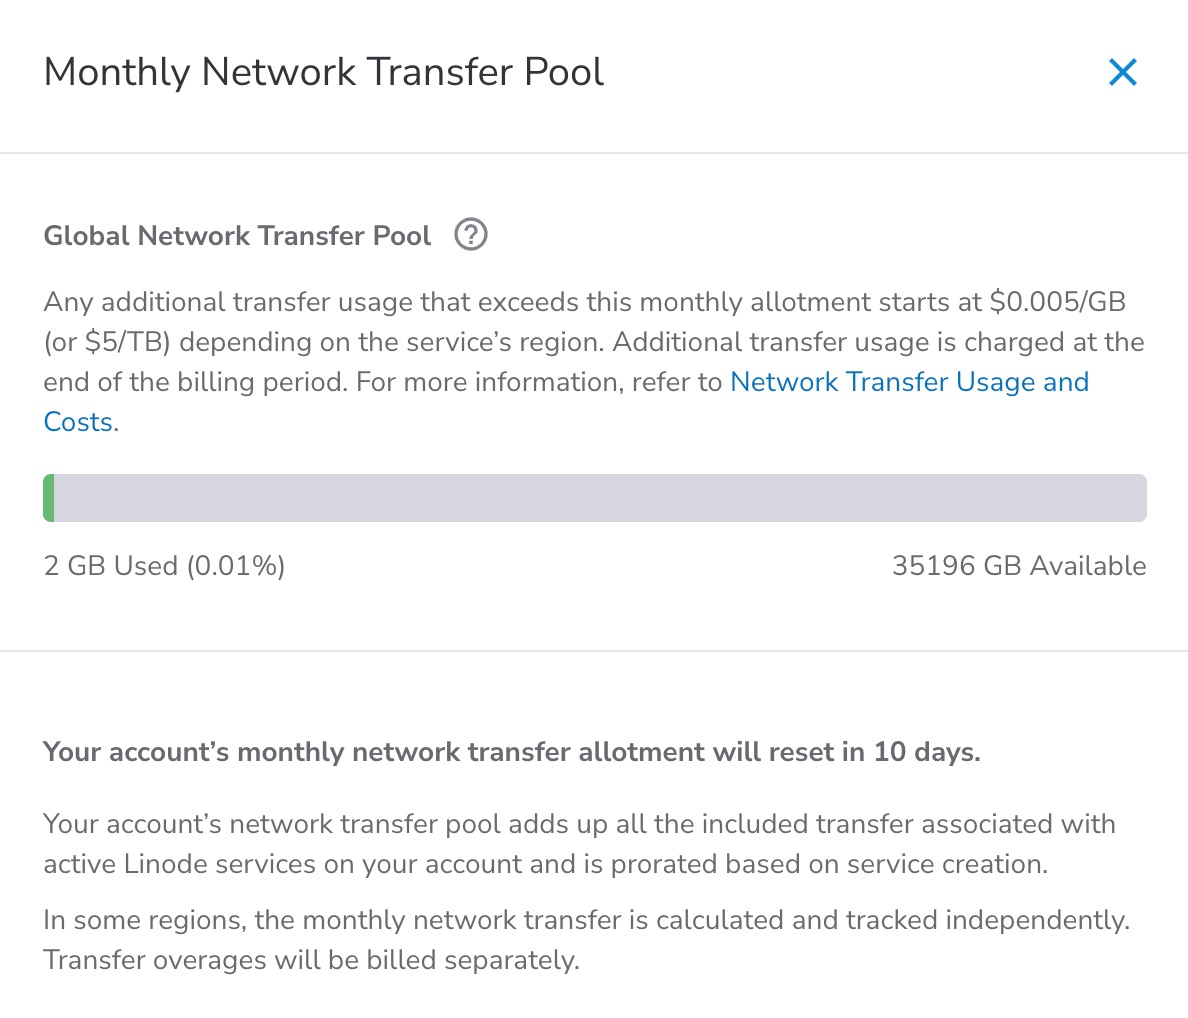The height and width of the screenshot is (1018, 1188).
Task: Click the gray unused portion of the transfer bar
Action: (600, 498)
